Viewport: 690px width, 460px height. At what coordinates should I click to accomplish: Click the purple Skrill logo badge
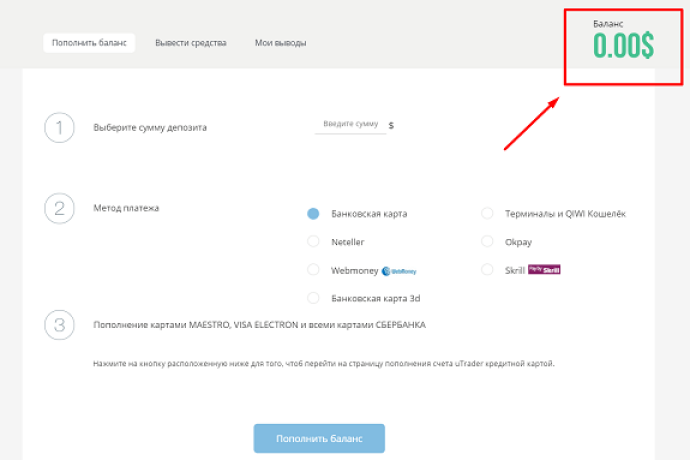tap(544, 269)
